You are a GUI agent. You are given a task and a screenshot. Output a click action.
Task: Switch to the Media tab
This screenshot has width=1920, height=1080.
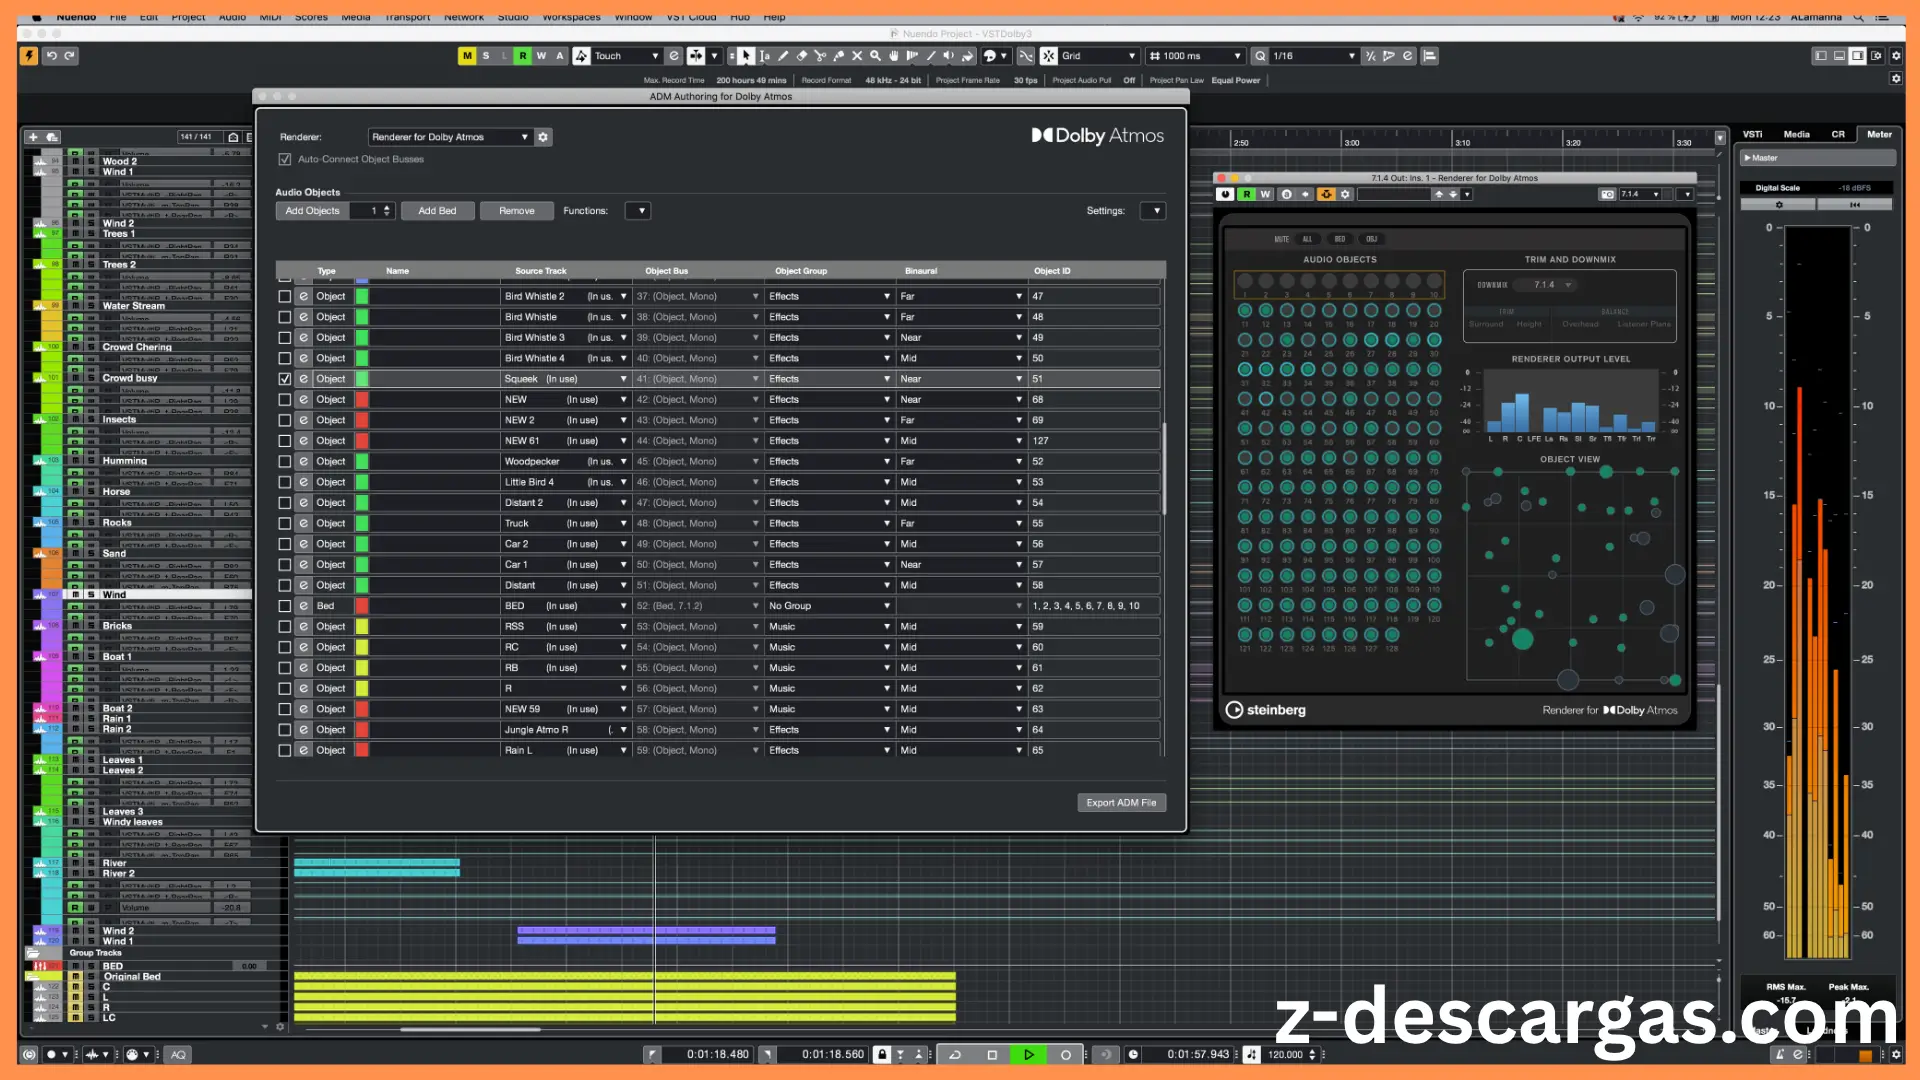coord(1797,134)
